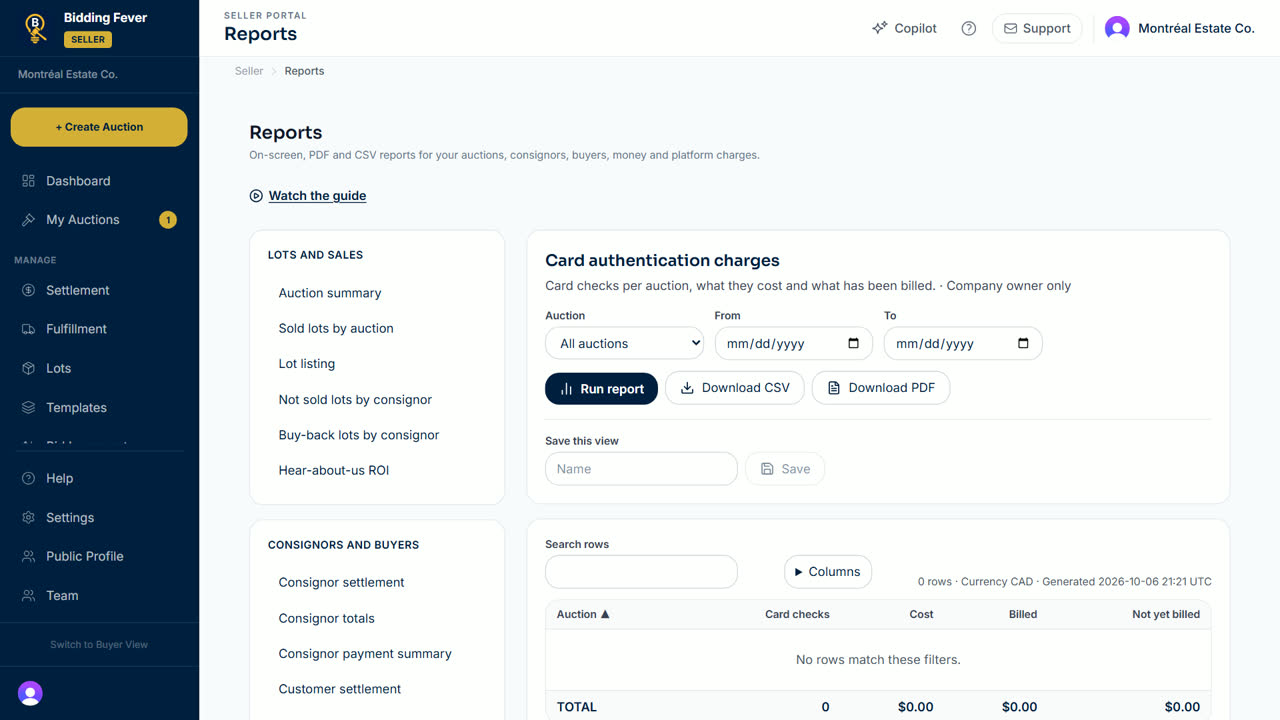The width and height of the screenshot is (1280, 720).
Task: Open Buy-back lots by consignor report
Action: 359,435
